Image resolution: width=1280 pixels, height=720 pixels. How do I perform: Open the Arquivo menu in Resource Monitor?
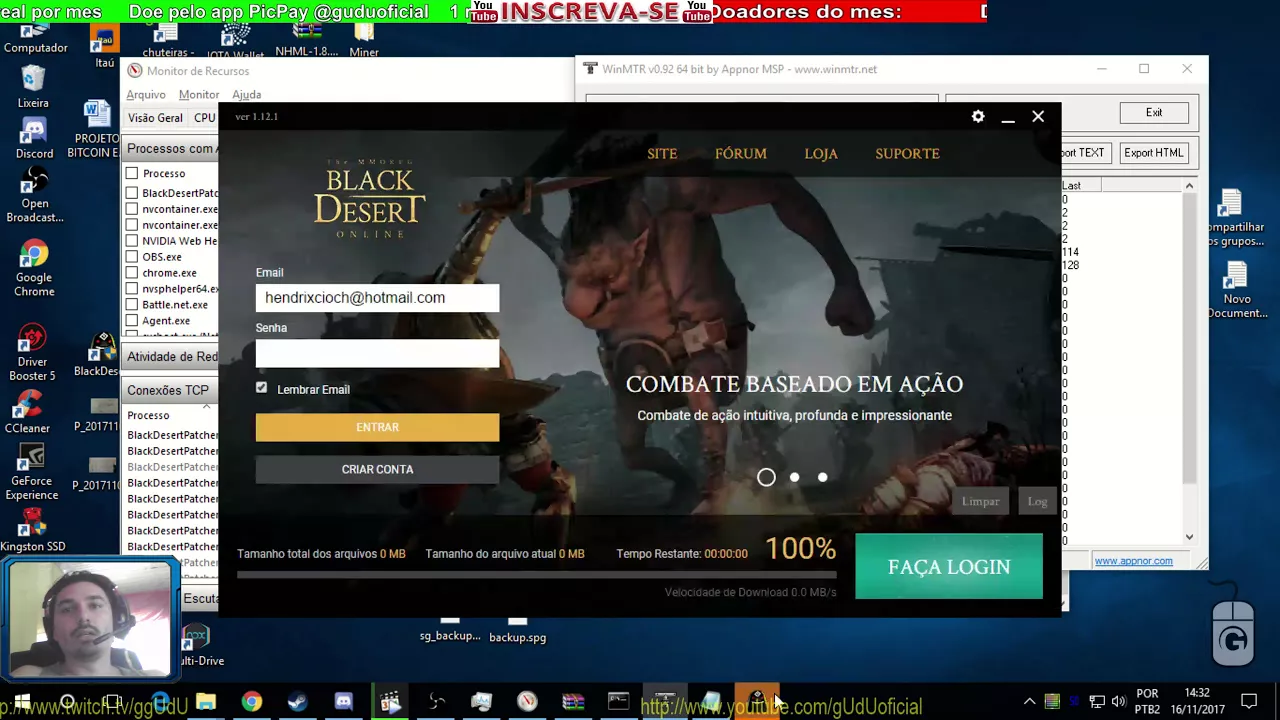(x=146, y=95)
